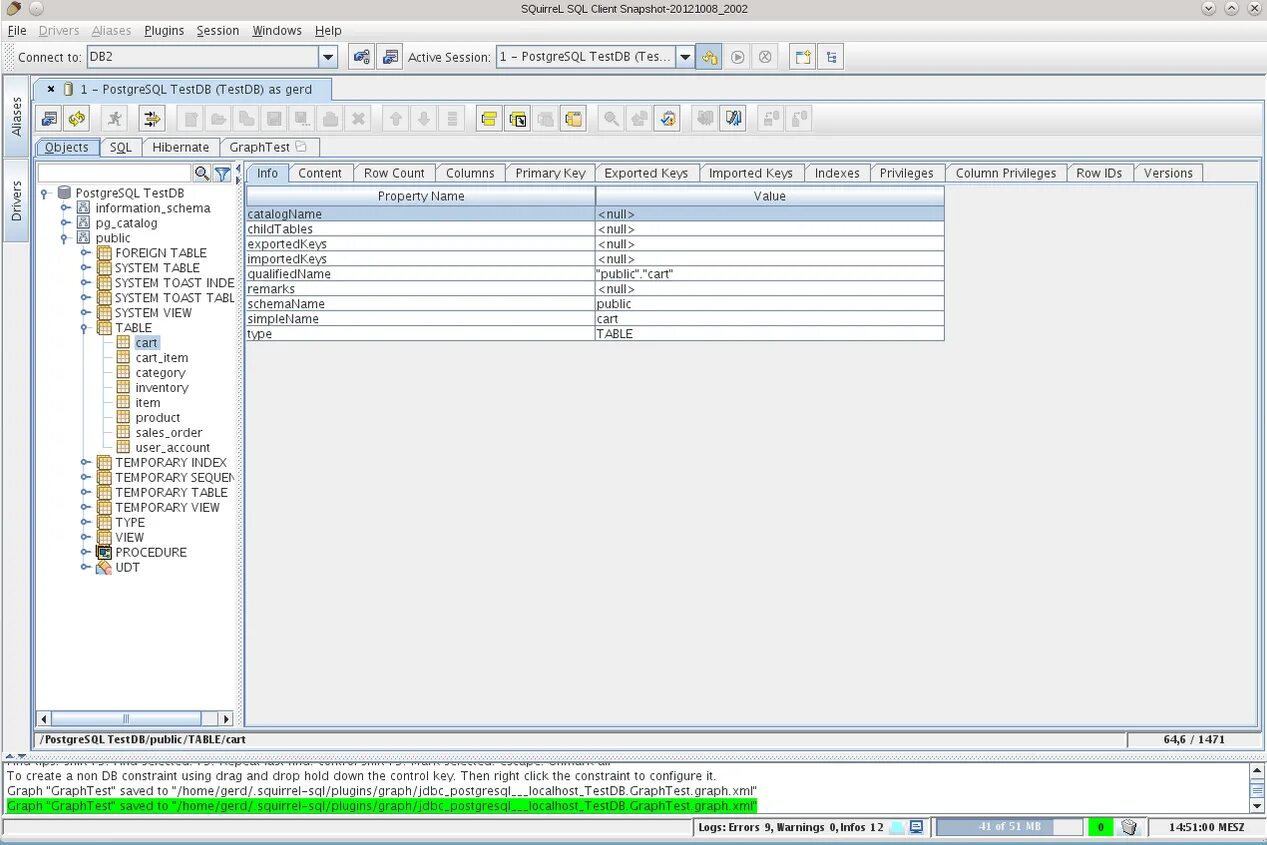Click the commit arrows icon in session toolbar

click(152, 119)
